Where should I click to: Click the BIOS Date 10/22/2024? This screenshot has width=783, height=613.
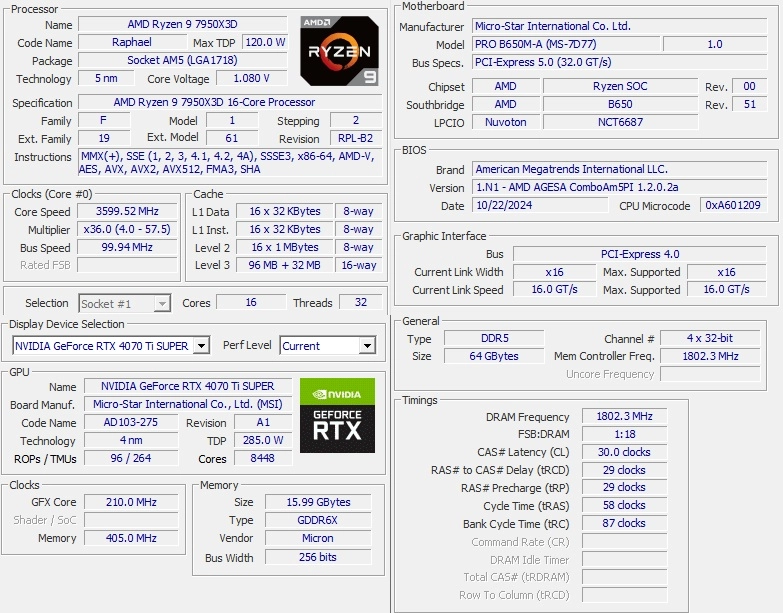pos(540,205)
